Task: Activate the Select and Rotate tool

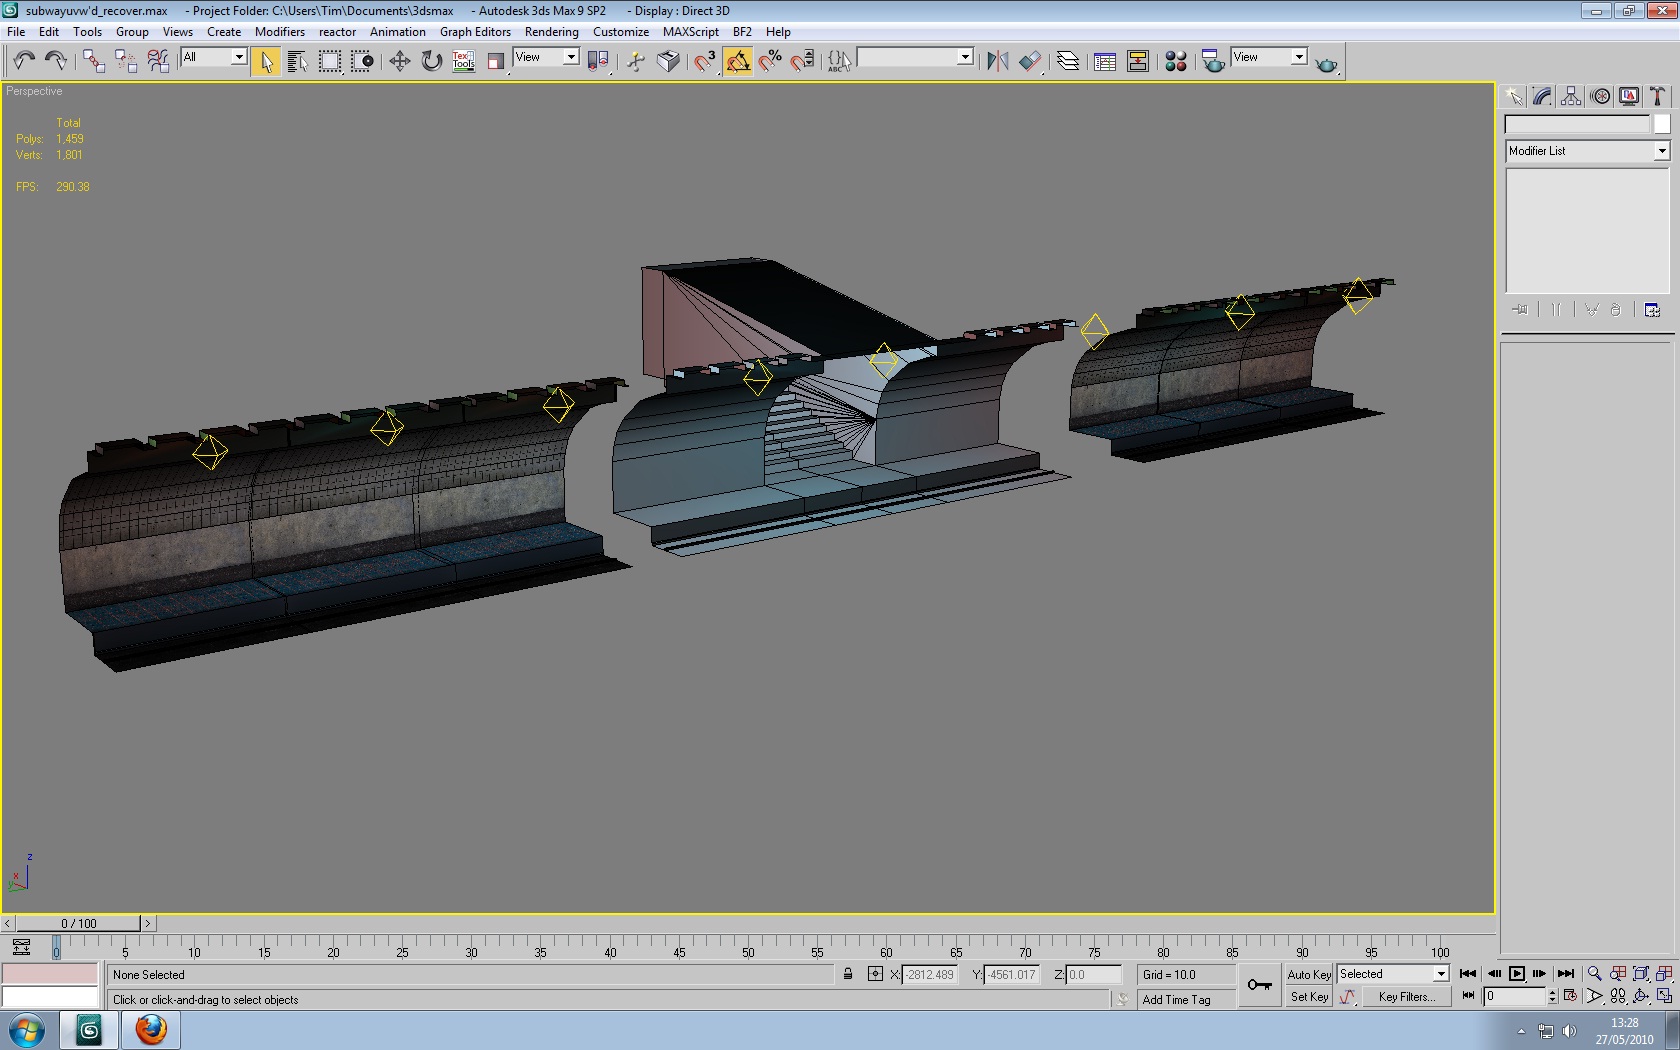Action: coord(431,62)
